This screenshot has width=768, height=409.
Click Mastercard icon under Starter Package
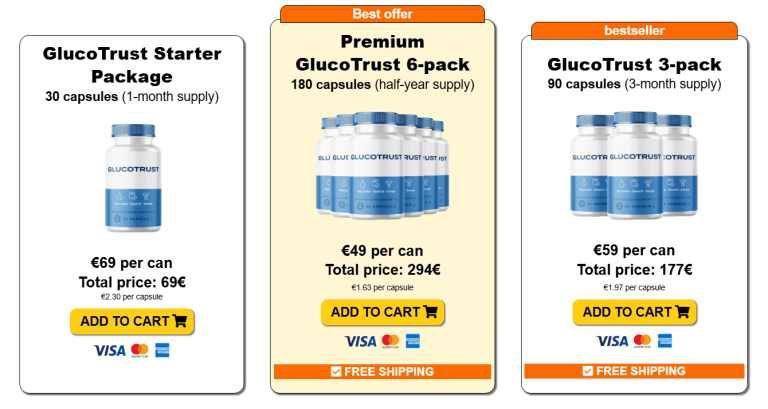[139, 350]
